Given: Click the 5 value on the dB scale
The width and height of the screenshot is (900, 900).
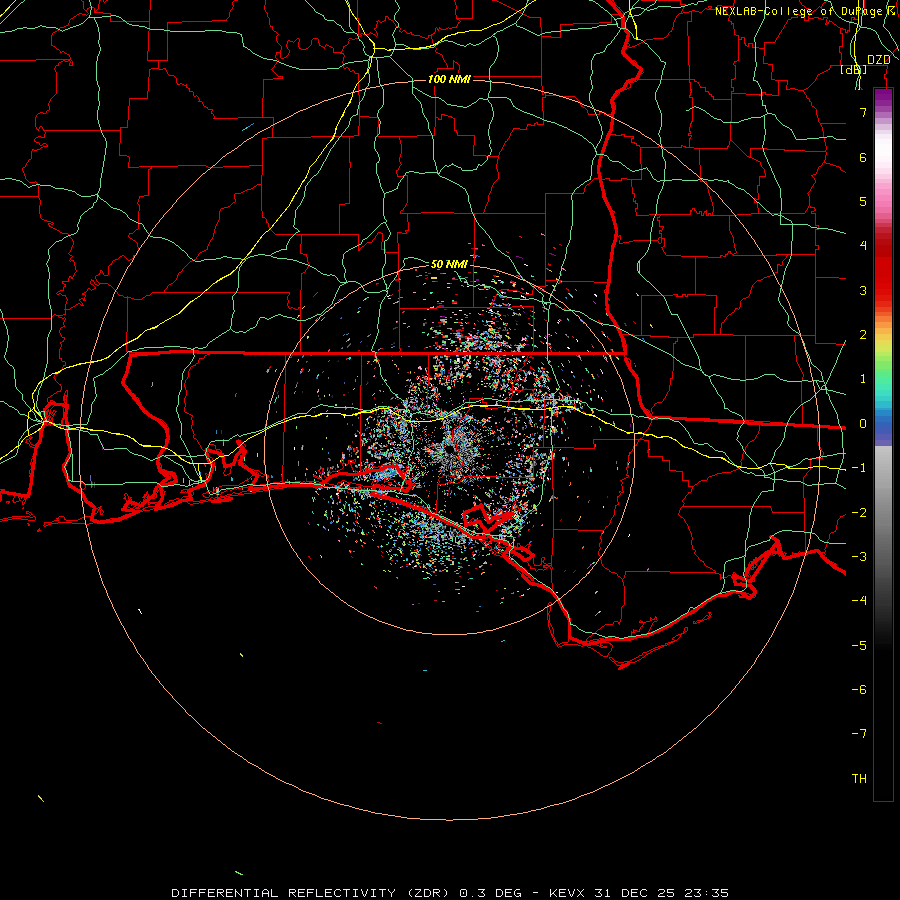Looking at the screenshot, I should [863, 201].
